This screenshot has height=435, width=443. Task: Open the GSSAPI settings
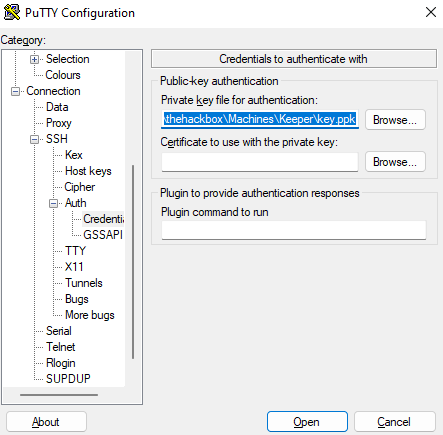(103, 235)
